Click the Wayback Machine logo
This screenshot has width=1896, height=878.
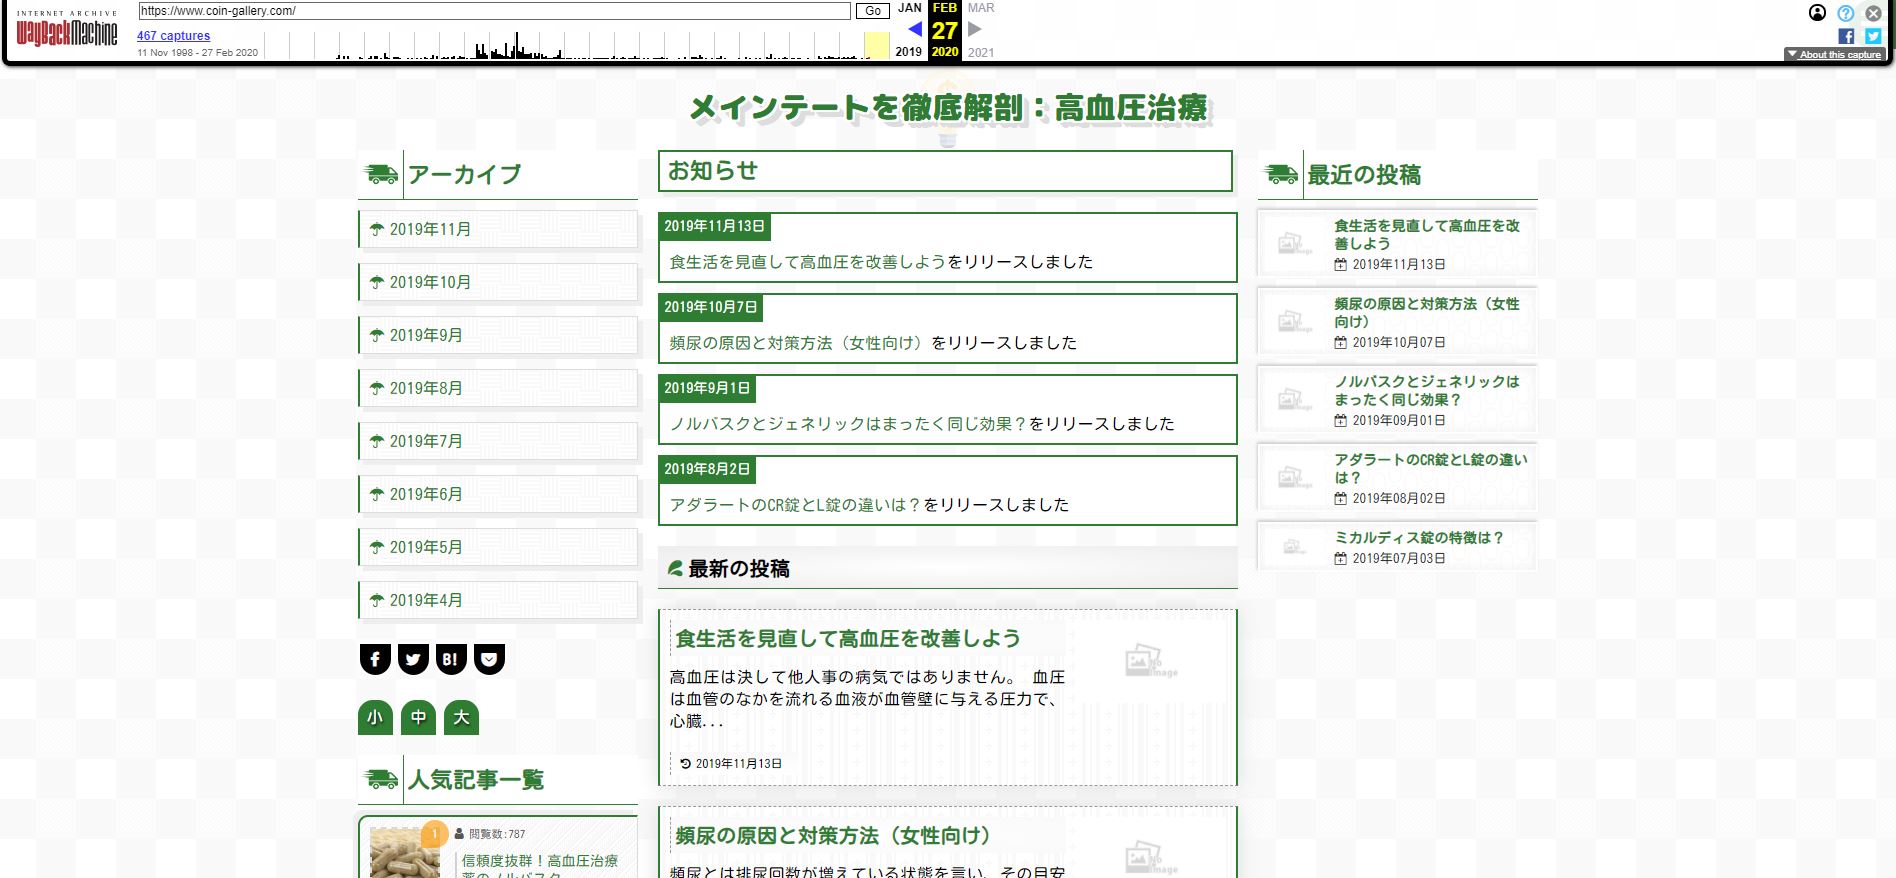[67, 31]
